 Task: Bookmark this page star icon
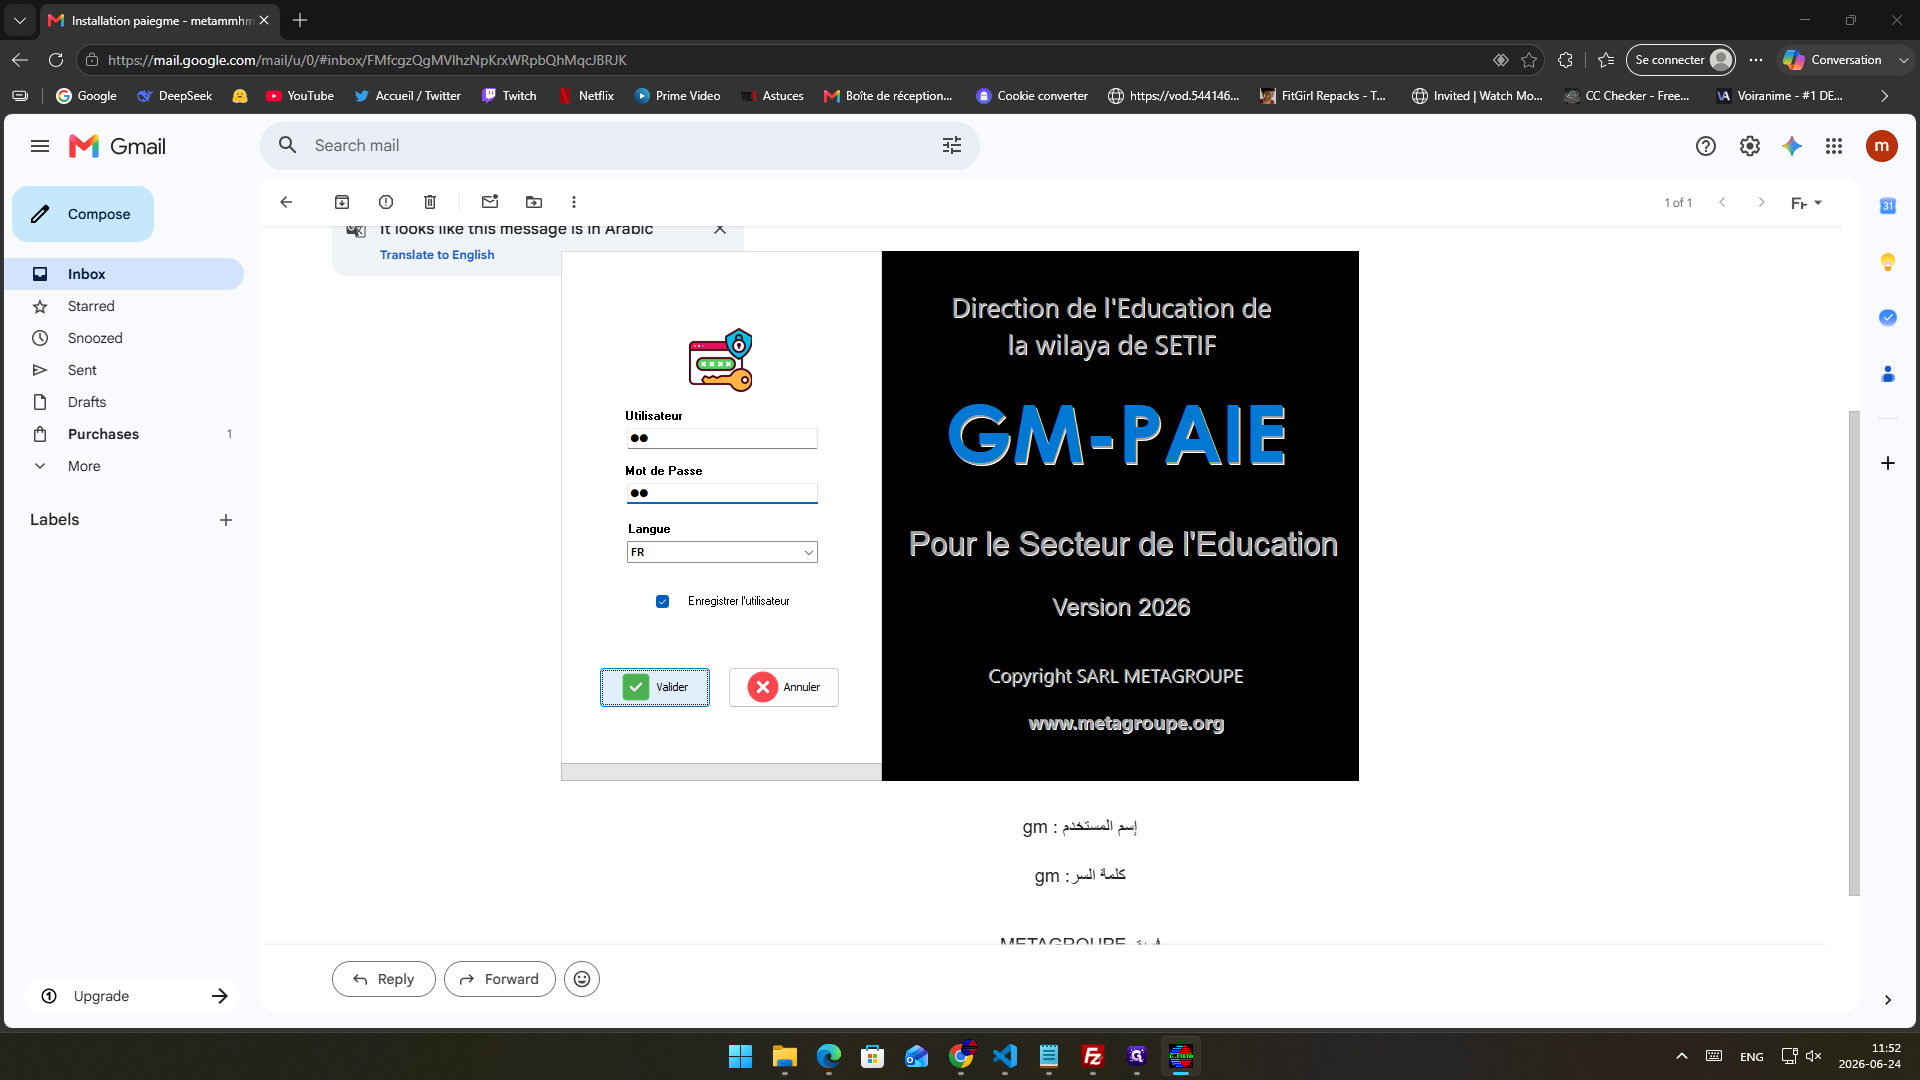click(x=1529, y=60)
